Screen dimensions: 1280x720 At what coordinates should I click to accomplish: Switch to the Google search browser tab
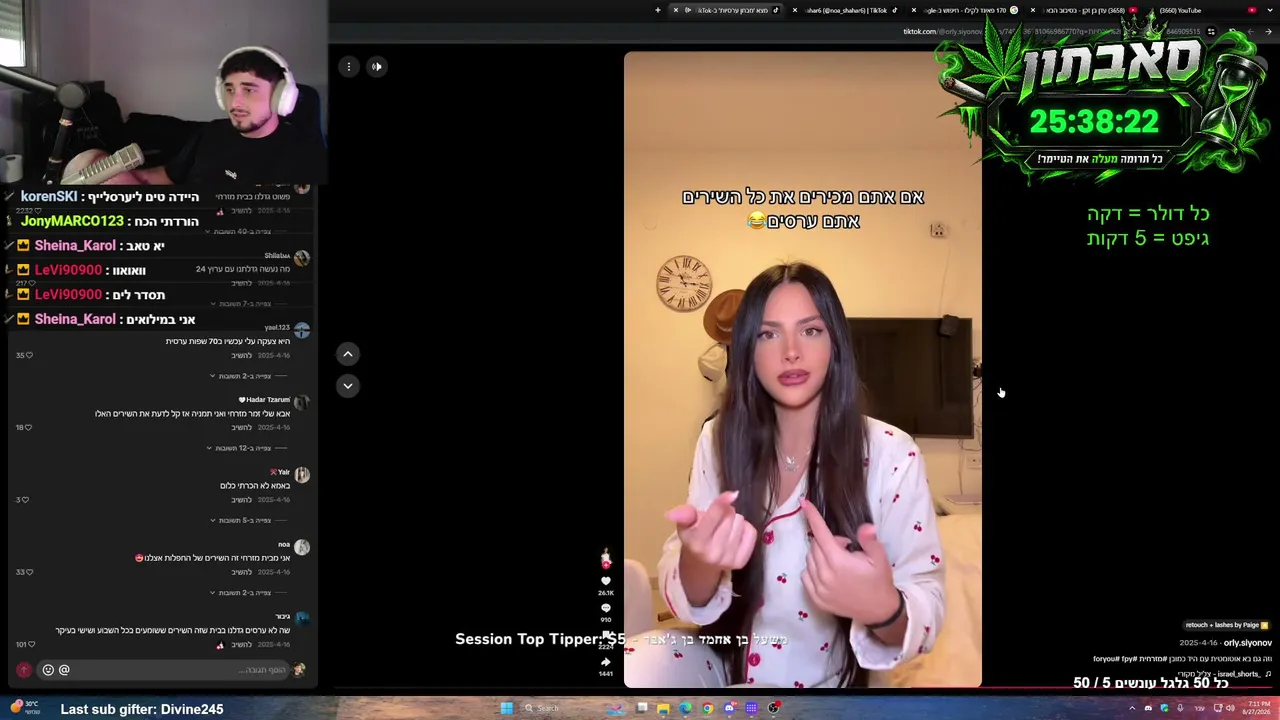[x=965, y=10]
